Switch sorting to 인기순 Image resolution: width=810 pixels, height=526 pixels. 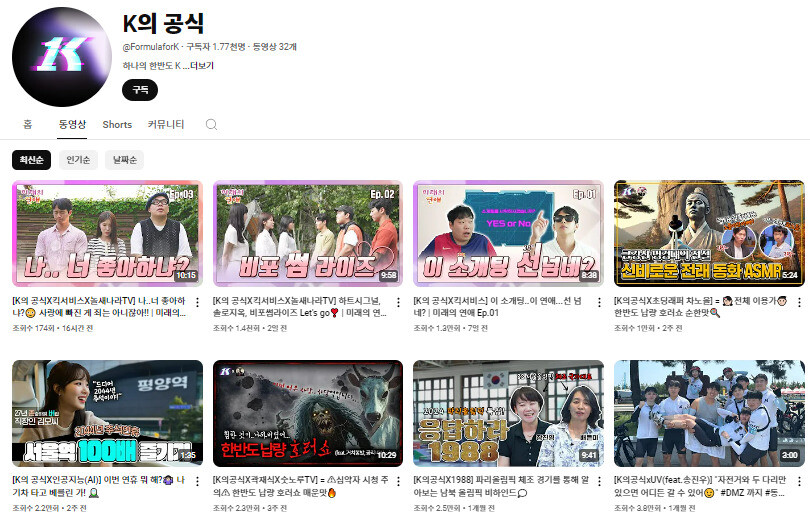click(78, 159)
